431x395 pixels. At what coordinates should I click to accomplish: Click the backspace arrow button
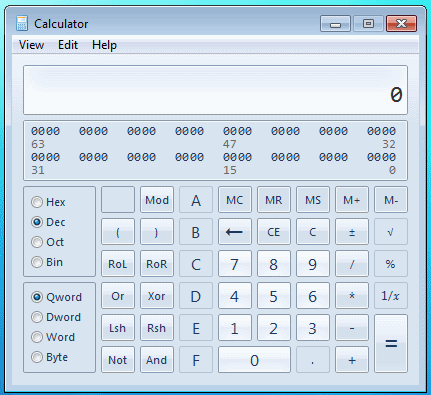tap(235, 232)
